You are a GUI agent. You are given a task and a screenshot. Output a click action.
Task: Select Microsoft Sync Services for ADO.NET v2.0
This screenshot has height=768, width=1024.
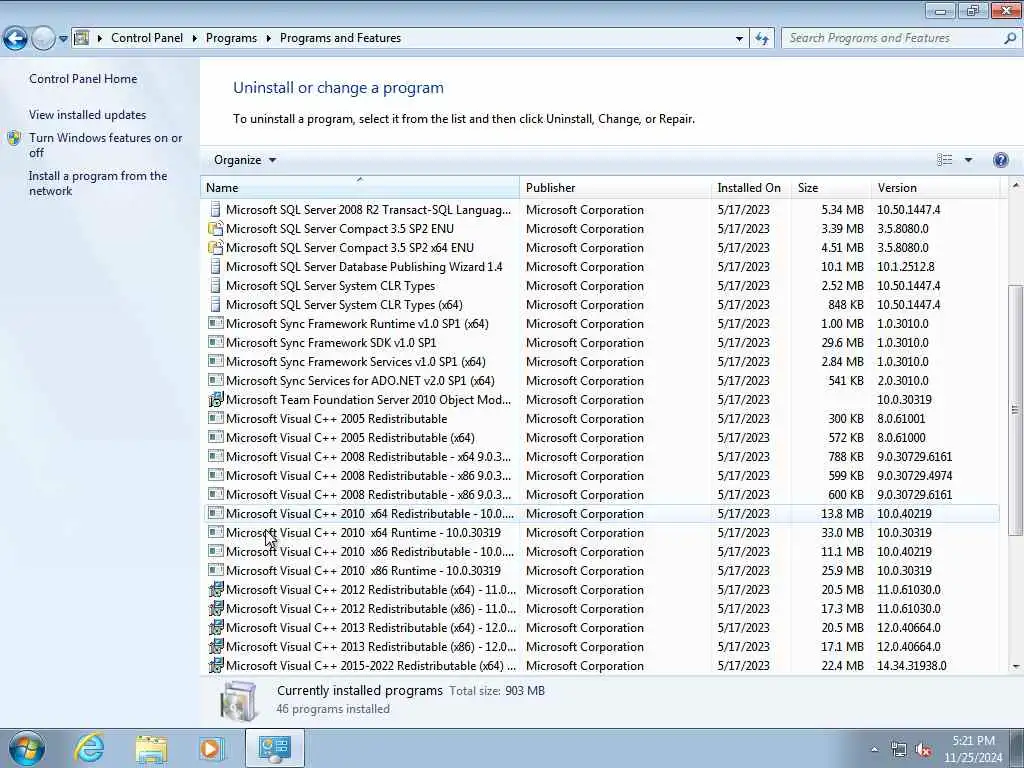[601, 381]
